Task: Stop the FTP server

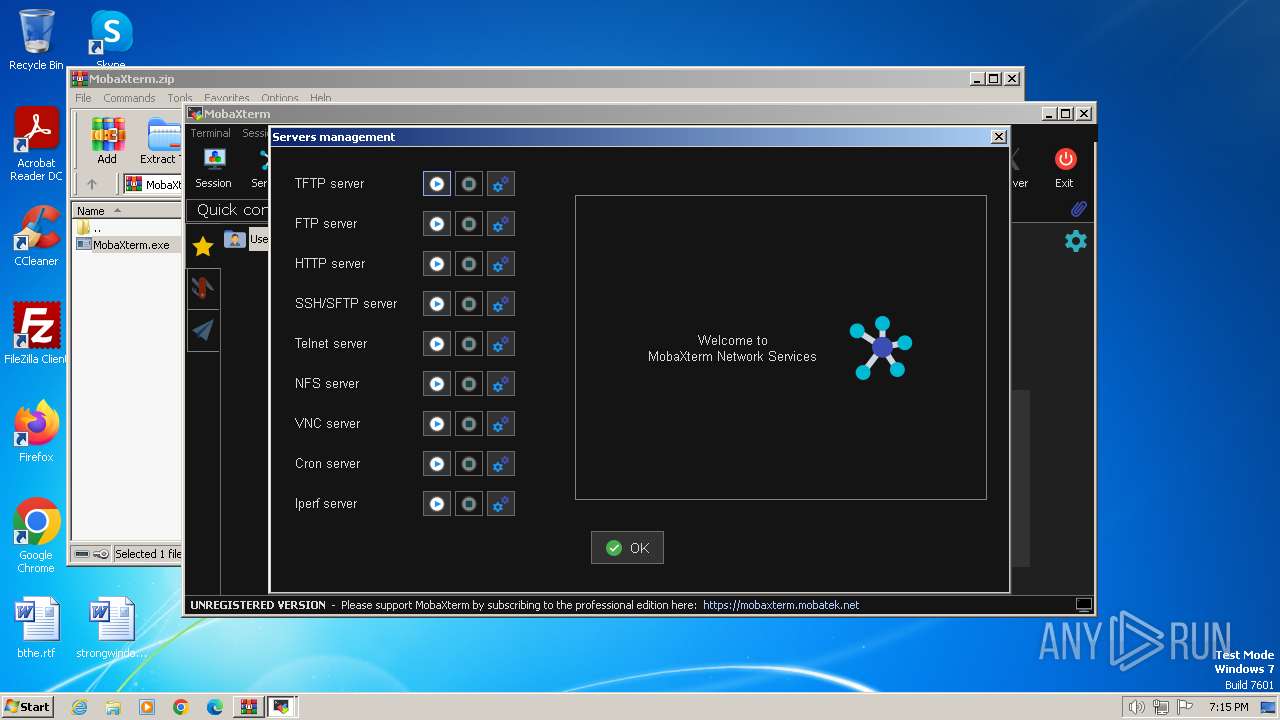Action: [469, 224]
